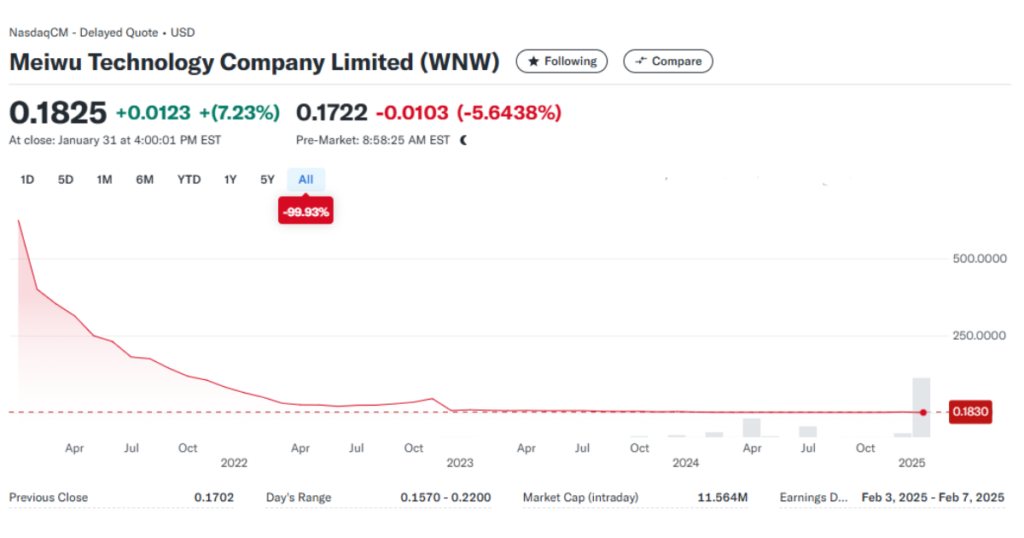Click the moon pre-market icon
Viewport: 1024px width, 538px height.
(464, 140)
